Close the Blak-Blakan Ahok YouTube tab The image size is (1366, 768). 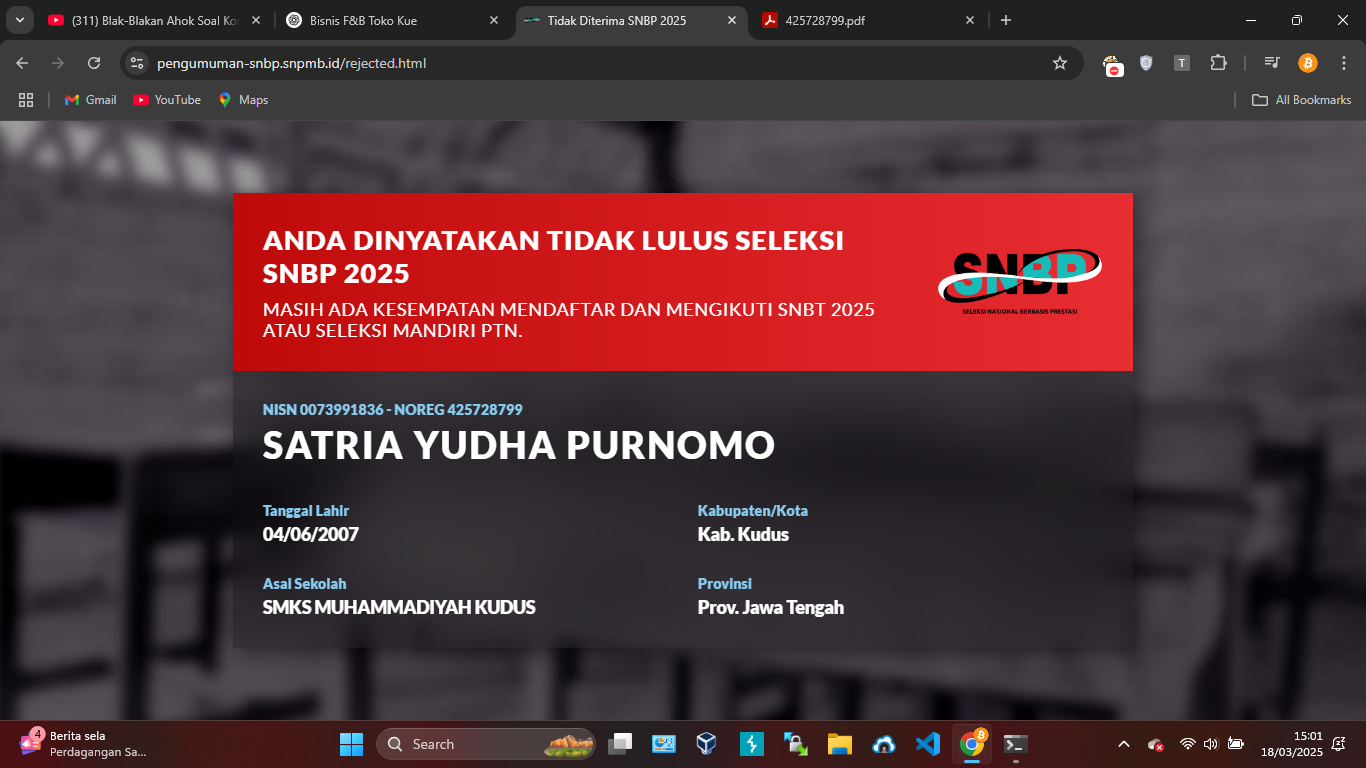tap(255, 20)
